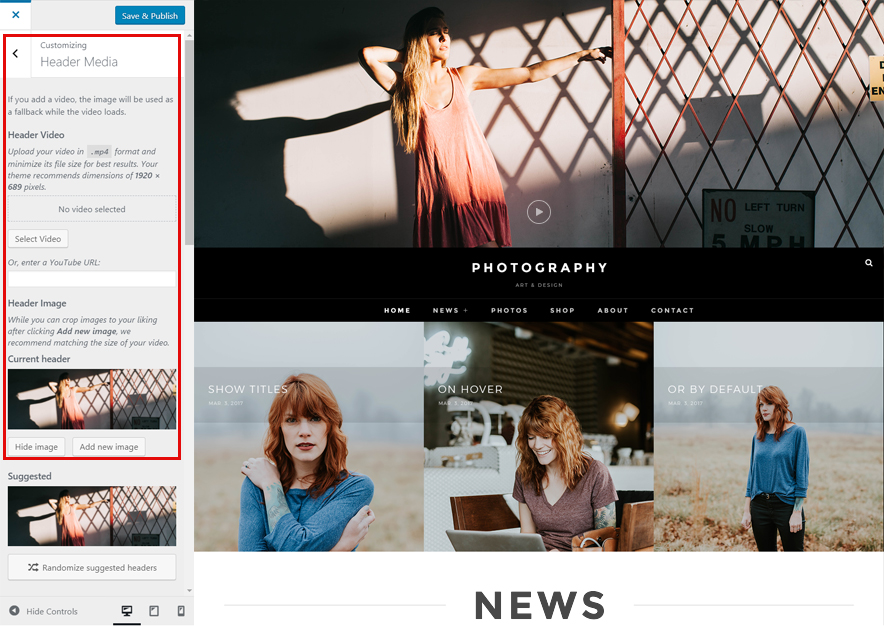Click the search icon in site header

point(869,263)
